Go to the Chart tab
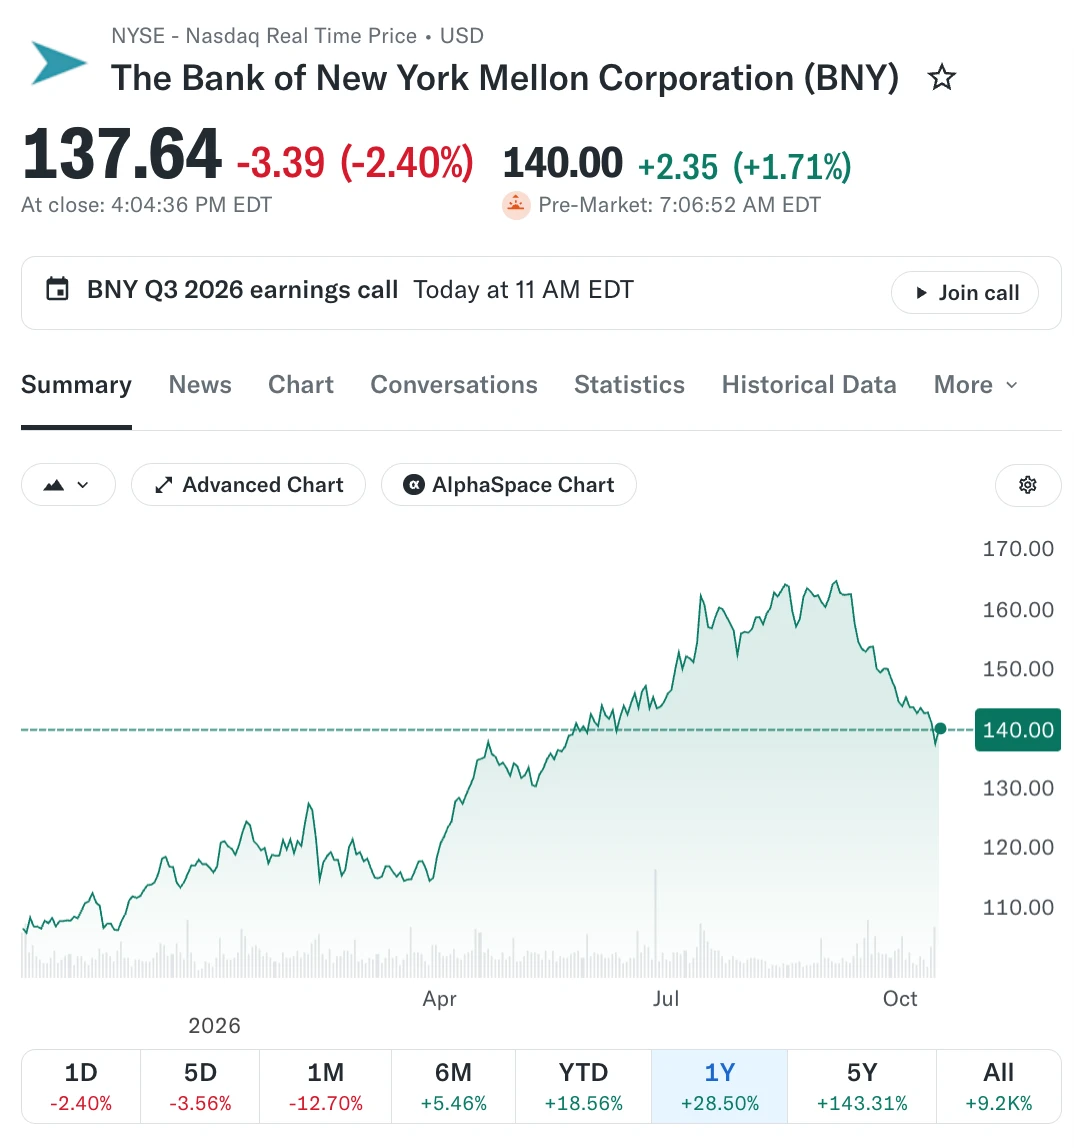 [301, 384]
